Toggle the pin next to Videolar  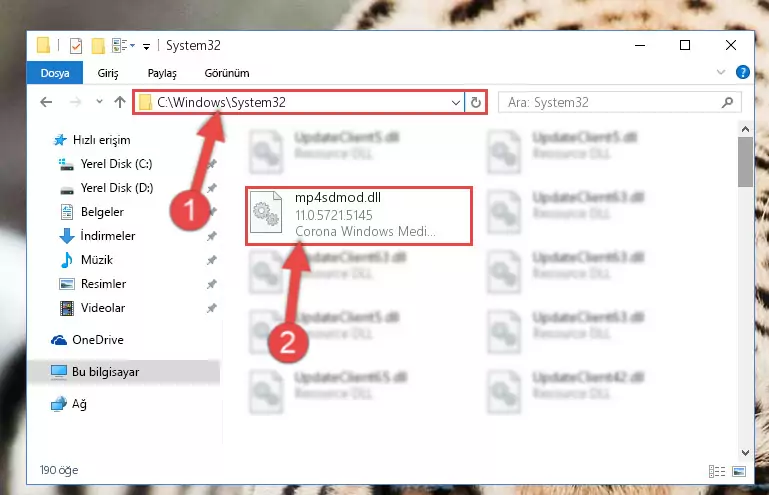pyautogui.click(x=211, y=308)
